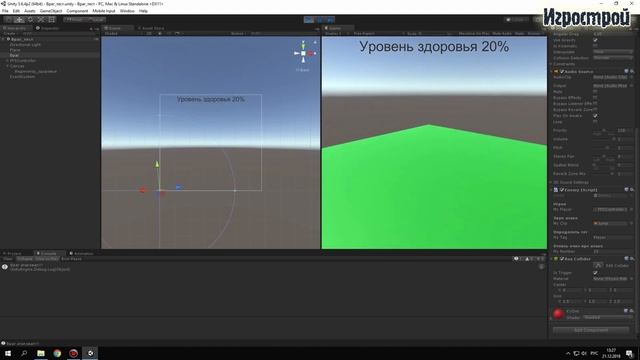Toggle Use Gravity checkbox

coord(595,40)
